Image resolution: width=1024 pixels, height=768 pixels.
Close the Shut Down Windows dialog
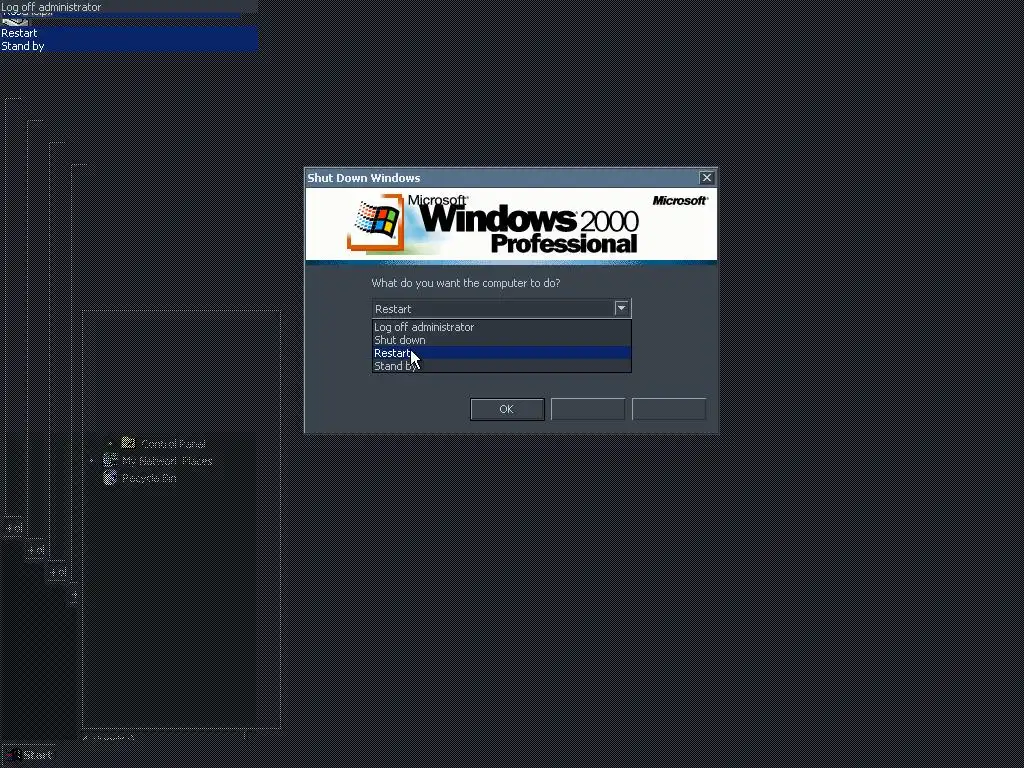[x=707, y=178]
